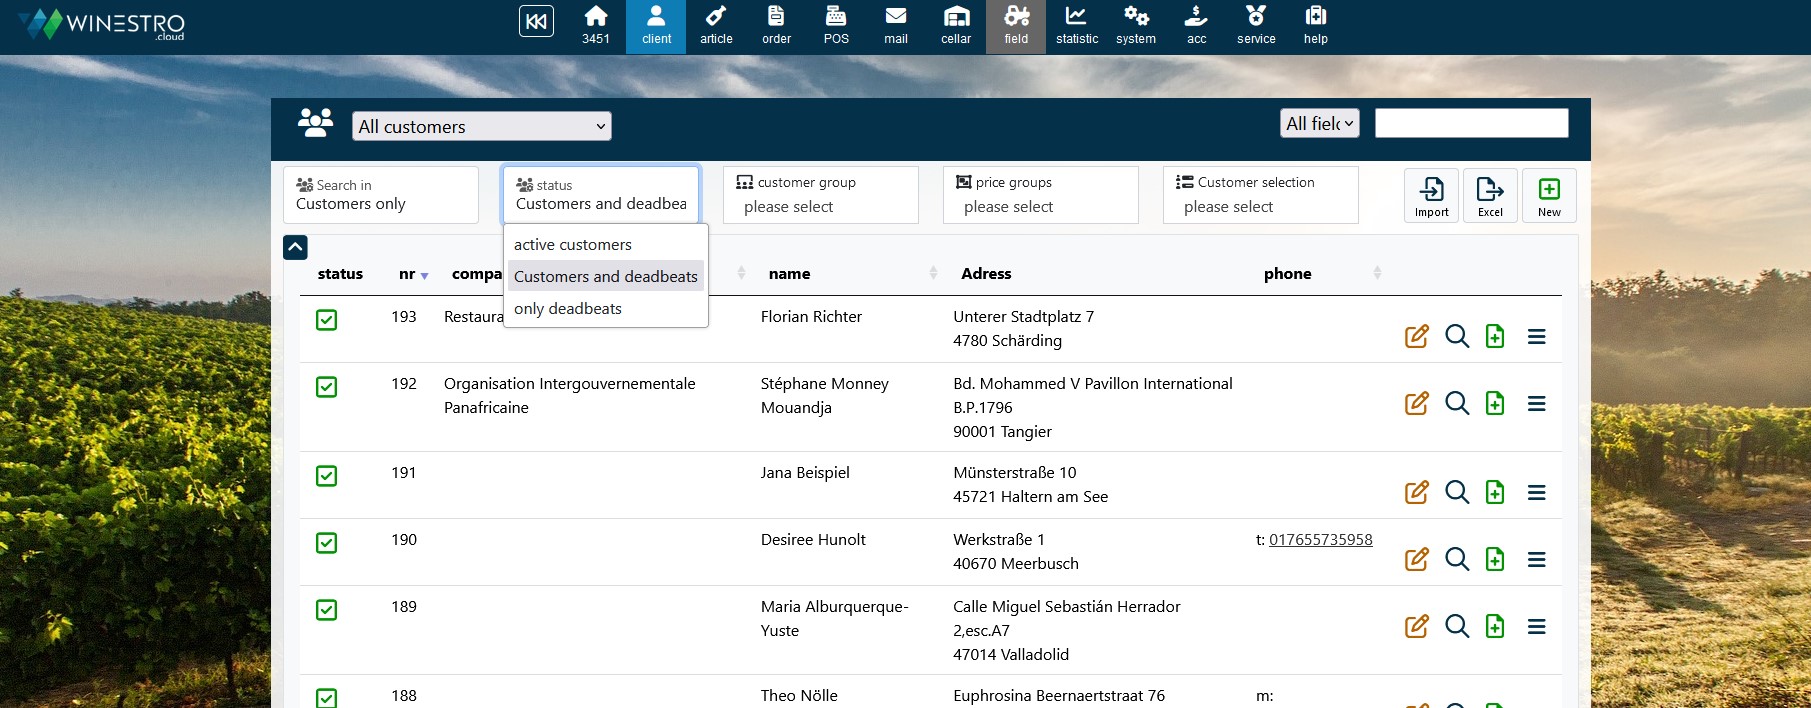Click the search text field
Image resolution: width=1811 pixels, height=708 pixels.
point(1471,123)
